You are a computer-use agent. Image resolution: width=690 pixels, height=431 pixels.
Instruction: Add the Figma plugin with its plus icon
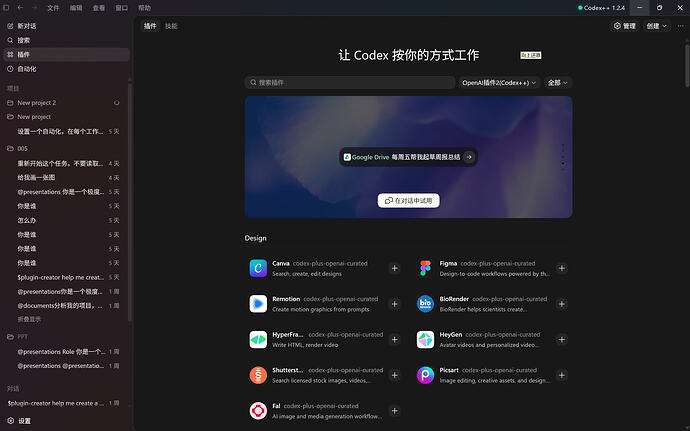[562, 268]
